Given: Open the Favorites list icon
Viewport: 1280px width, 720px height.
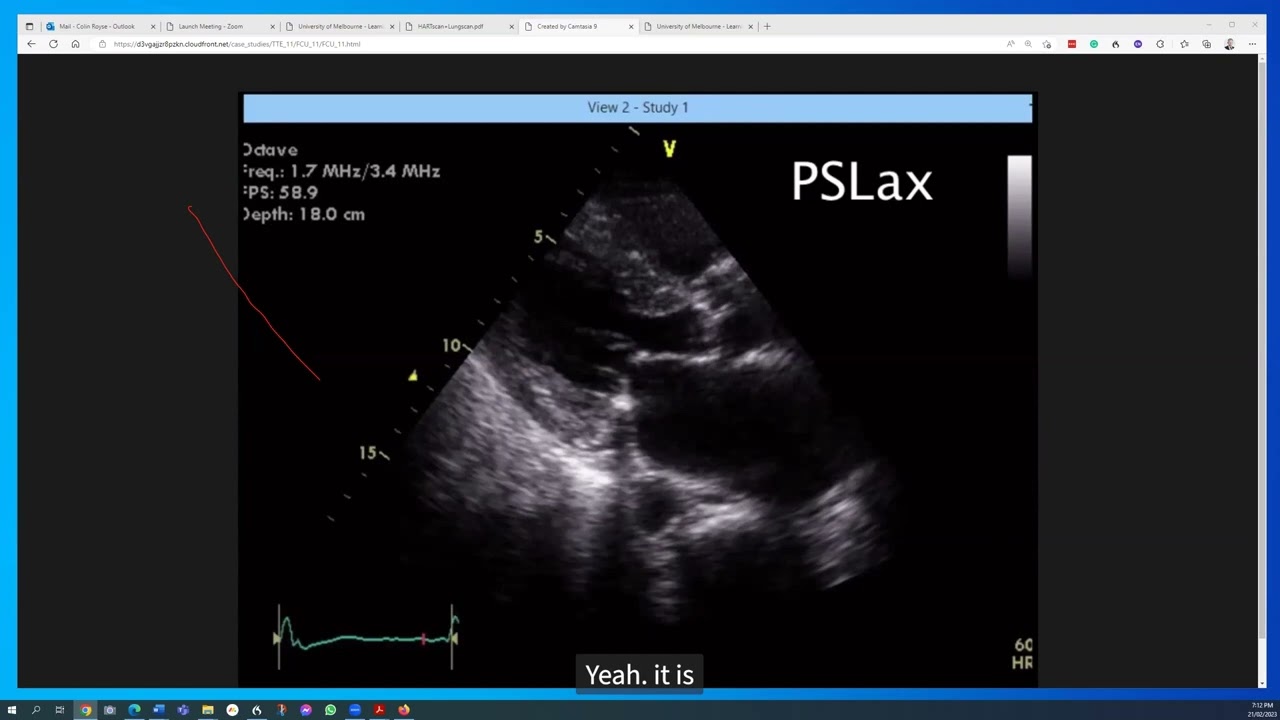Looking at the screenshot, I should tap(1185, 44).
